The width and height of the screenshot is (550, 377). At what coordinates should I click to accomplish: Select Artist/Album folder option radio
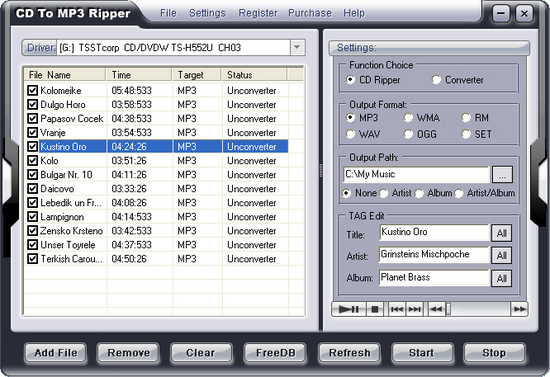click(x=458, y=193)
